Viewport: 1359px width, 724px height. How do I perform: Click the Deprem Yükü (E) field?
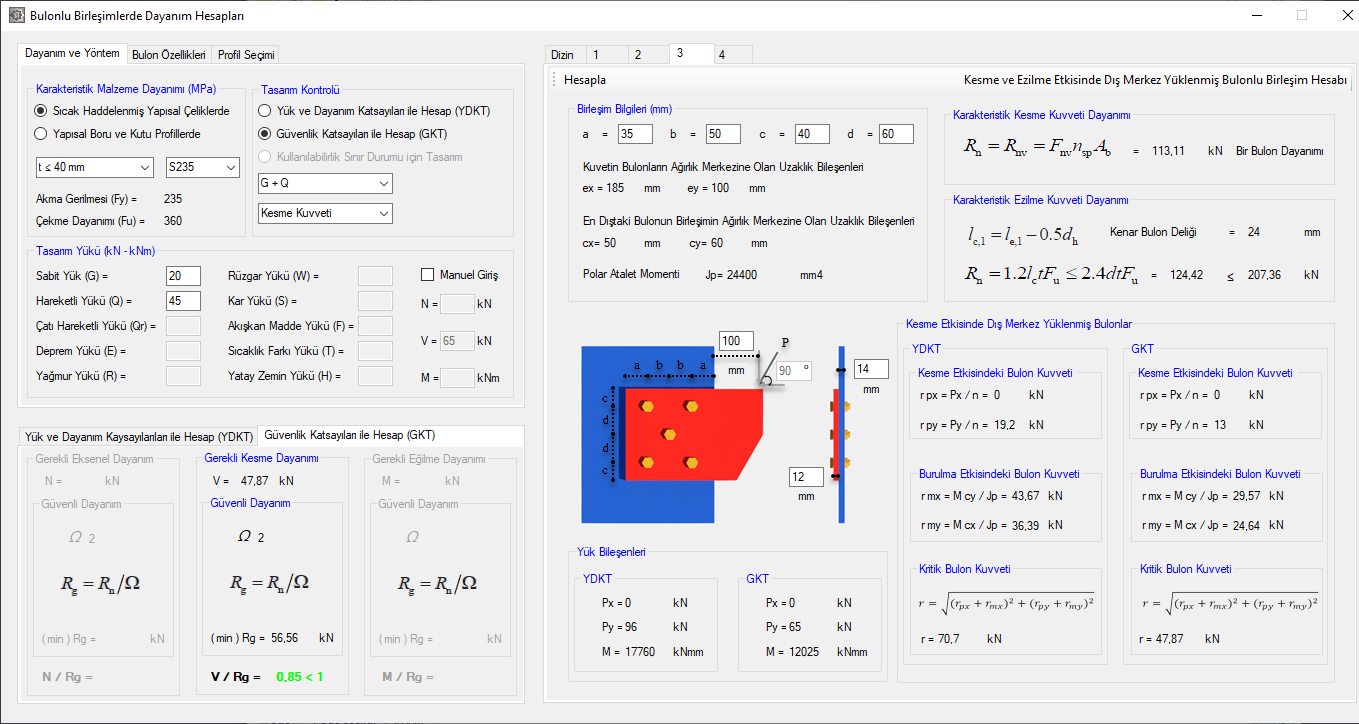pos(183,350)
